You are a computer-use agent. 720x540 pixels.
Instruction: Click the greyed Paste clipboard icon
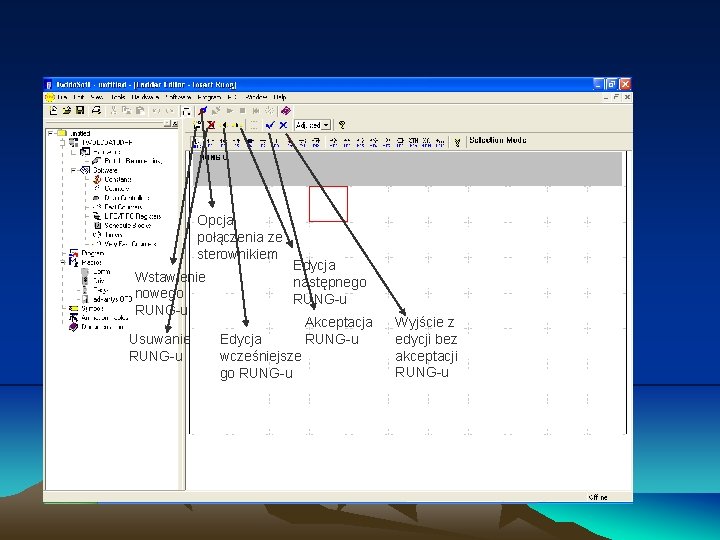point(141,110)
